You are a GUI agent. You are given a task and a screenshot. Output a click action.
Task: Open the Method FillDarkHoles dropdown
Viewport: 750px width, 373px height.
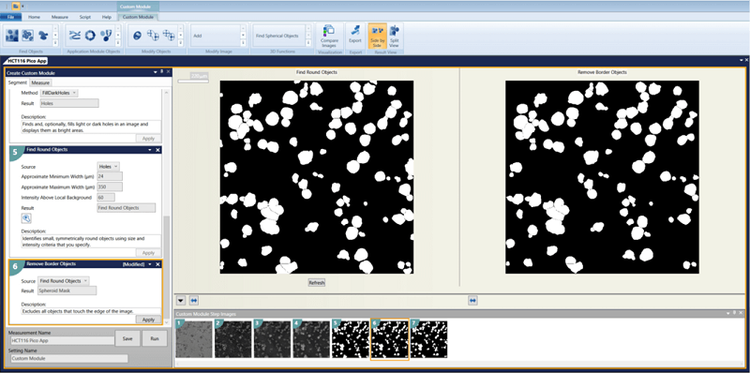coord(60,93)
